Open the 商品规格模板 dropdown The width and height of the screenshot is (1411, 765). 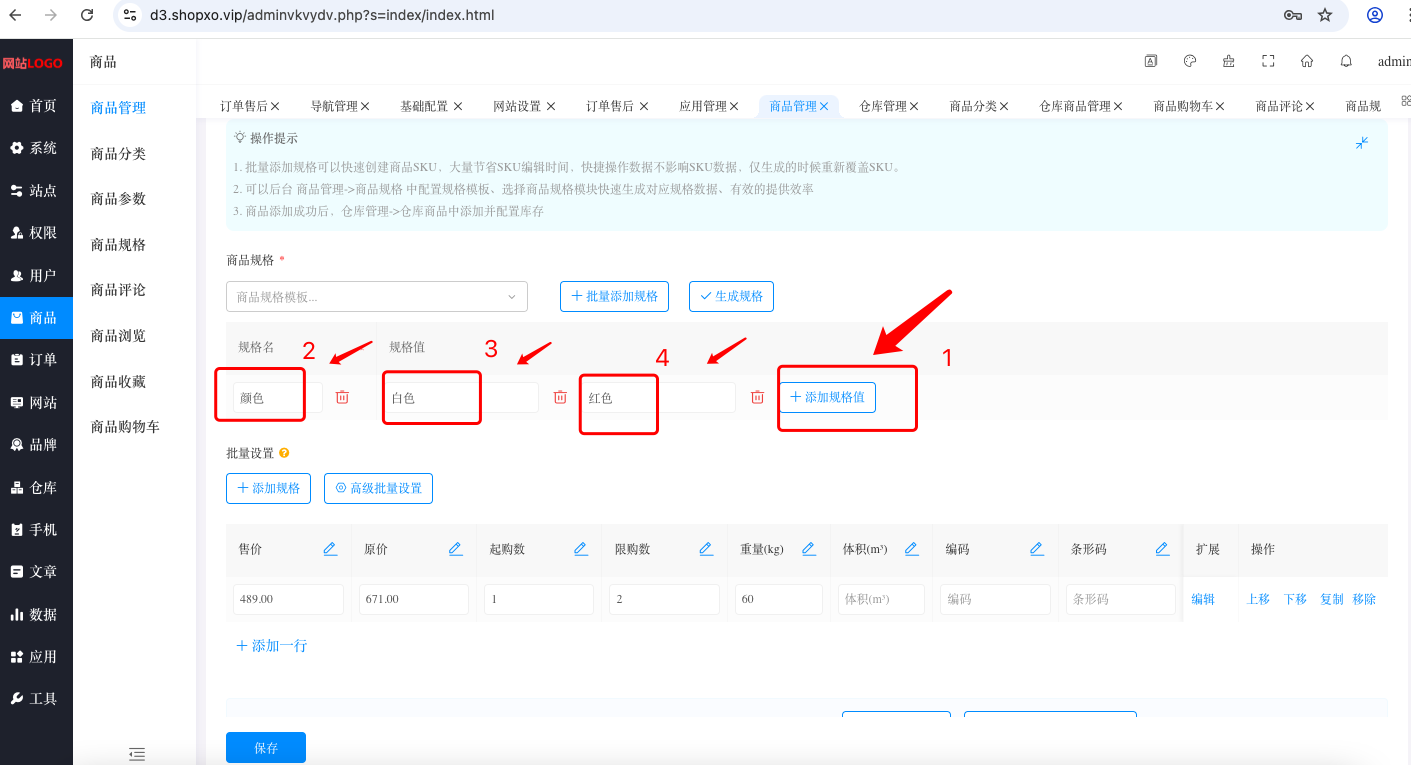coord(377,297)
